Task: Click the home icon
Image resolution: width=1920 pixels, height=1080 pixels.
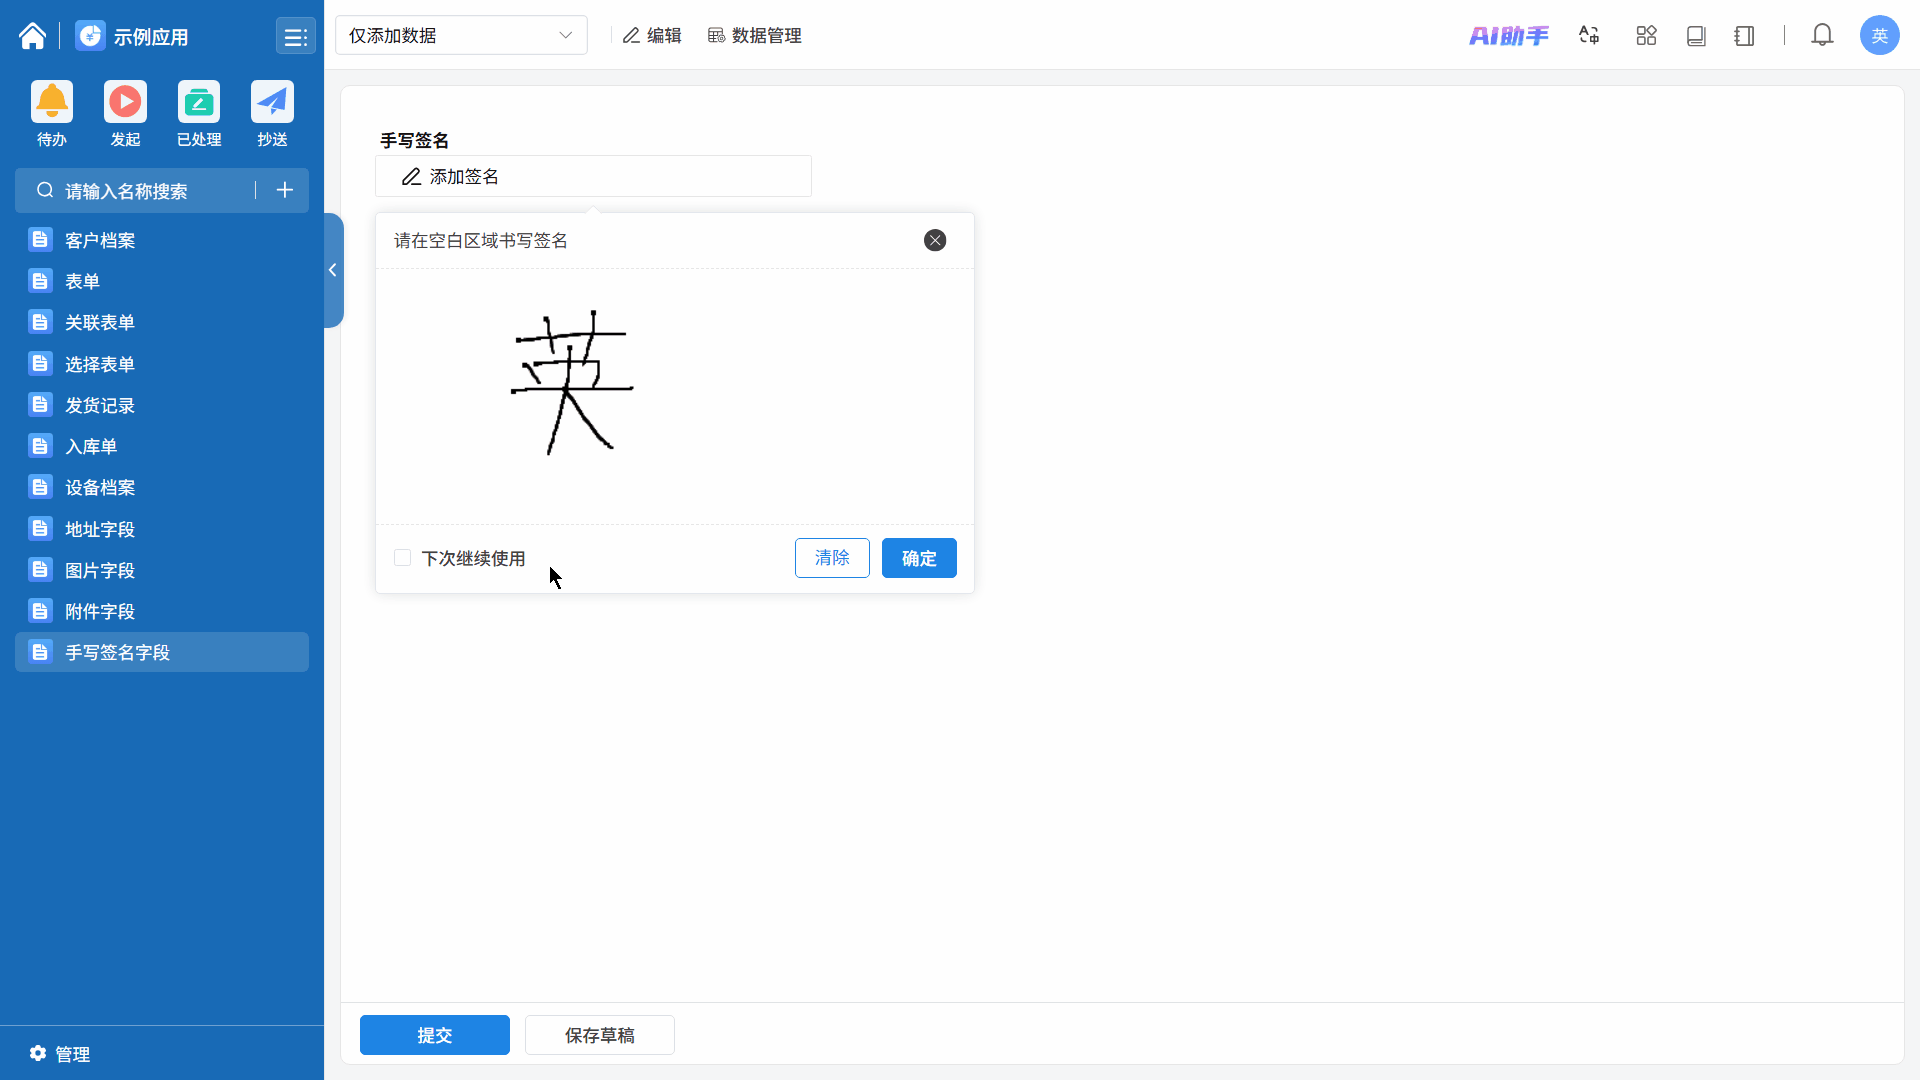Action: pos(32,36)
